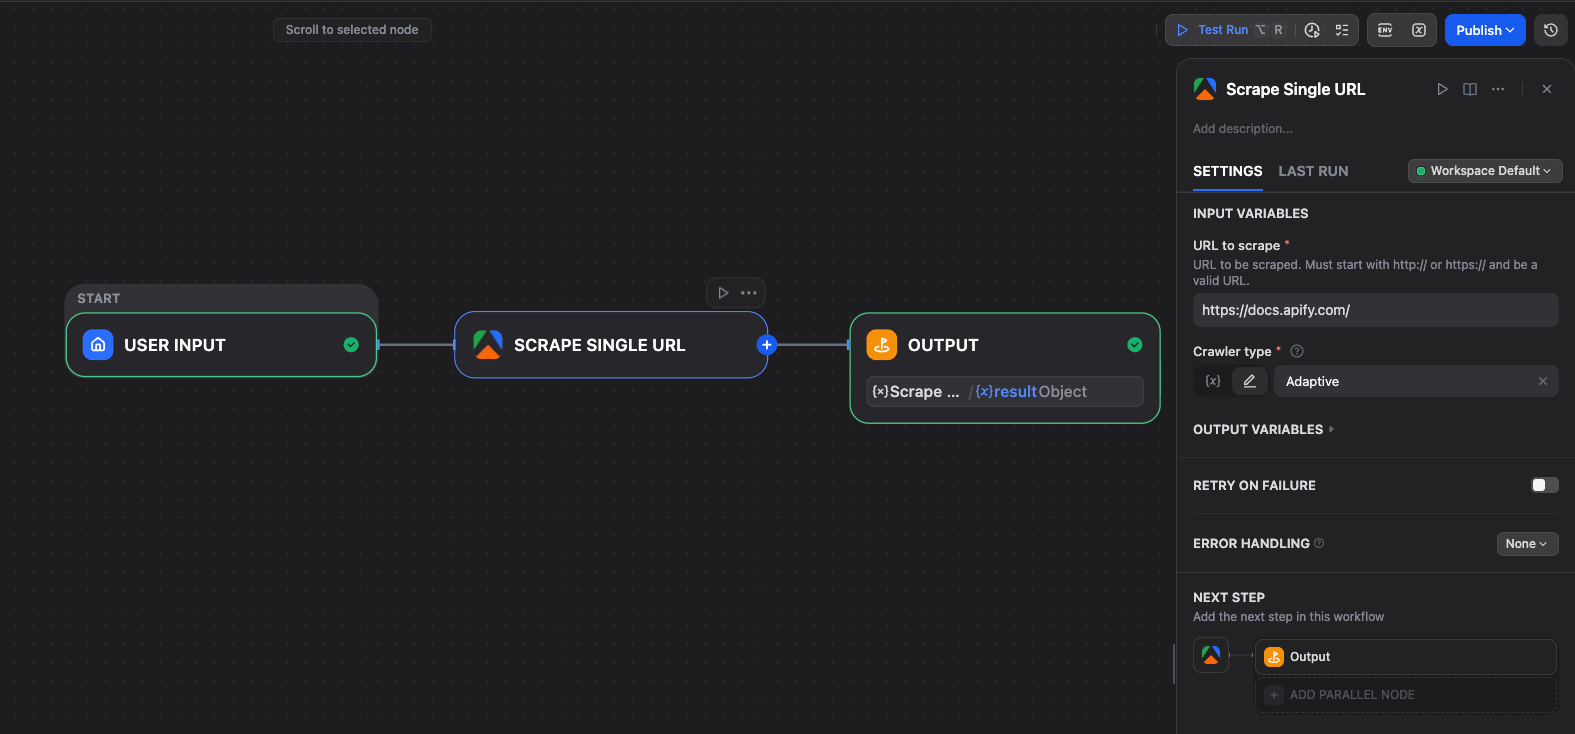Click the Output node green check status
The width and height of the screenshot is (1575, 734).
coord(1135,345)
